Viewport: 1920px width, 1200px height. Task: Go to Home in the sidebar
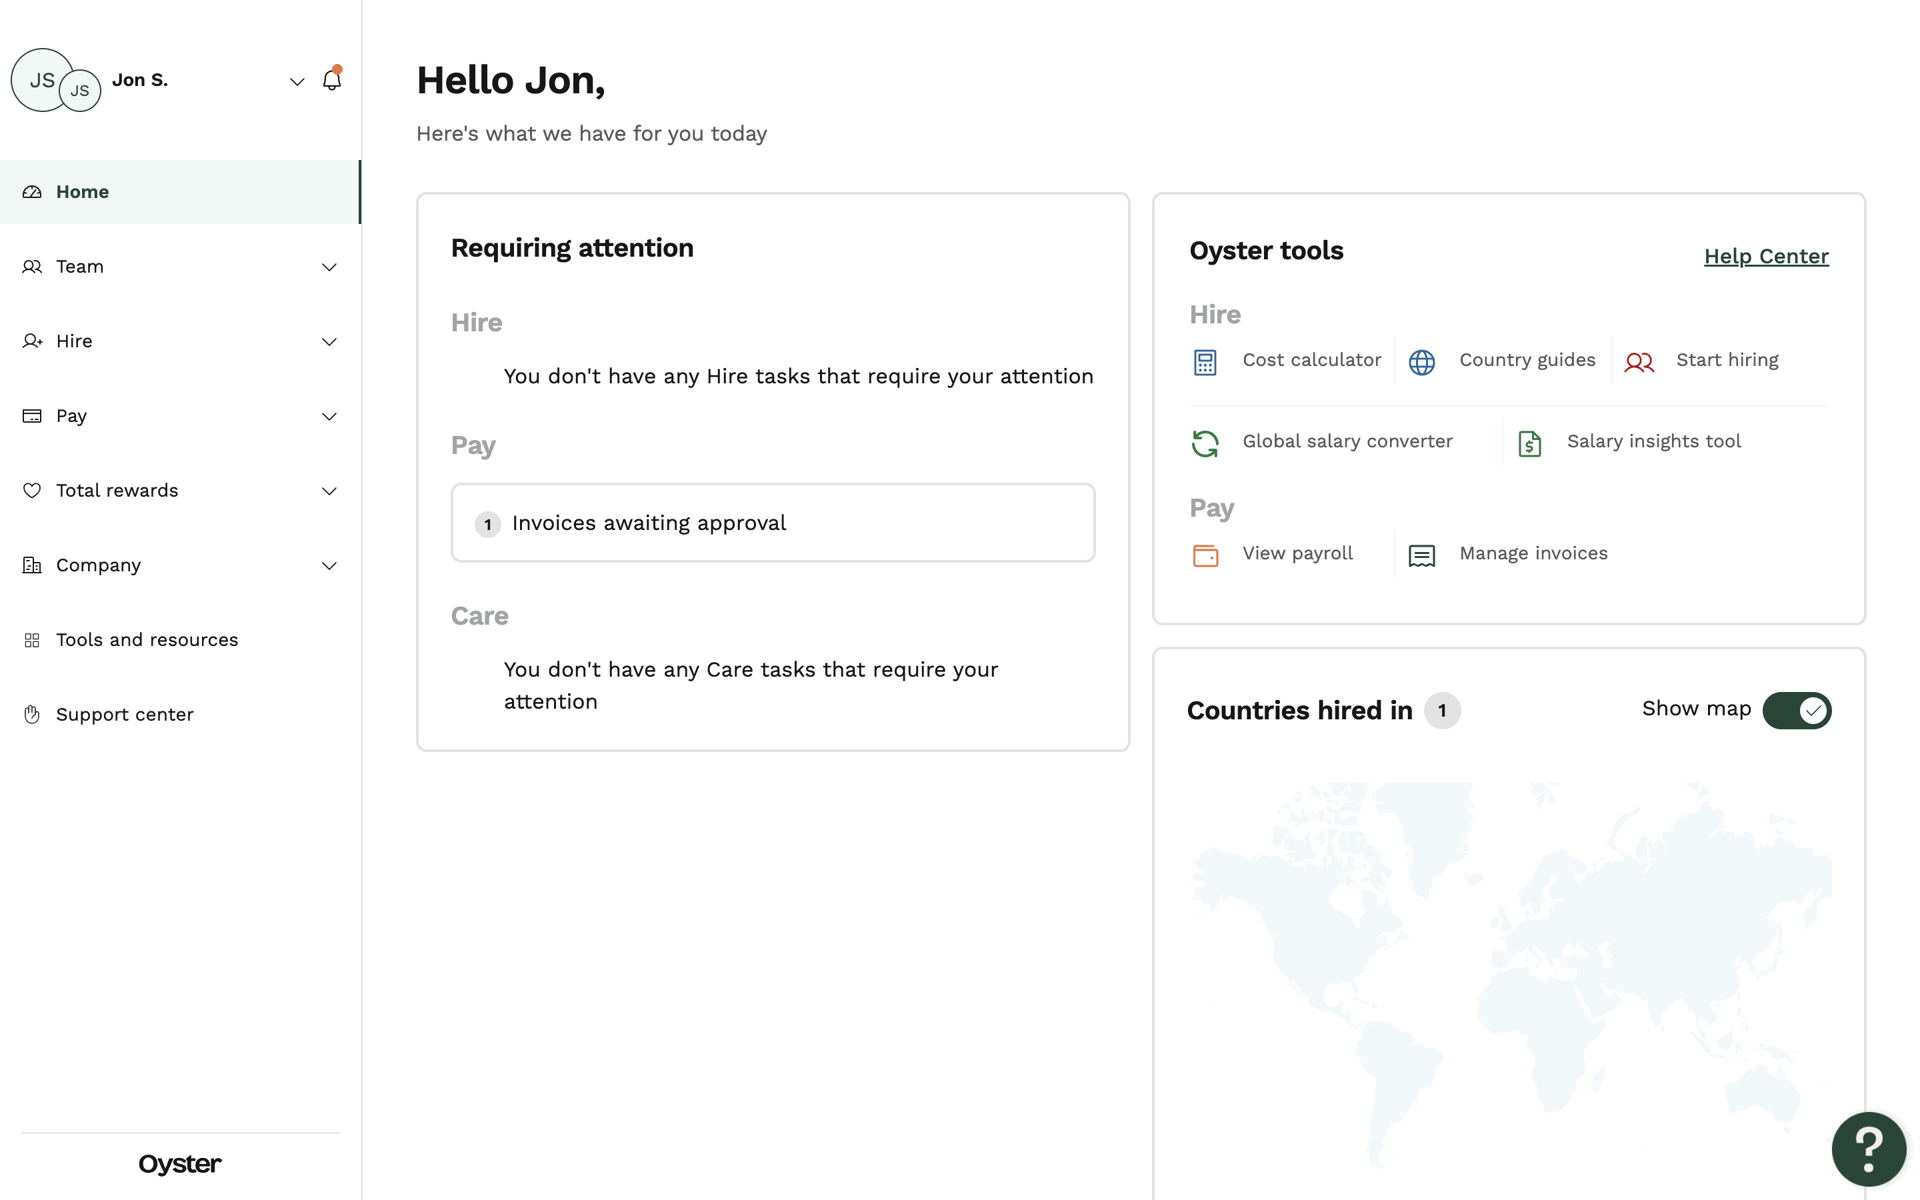[180, 192]
